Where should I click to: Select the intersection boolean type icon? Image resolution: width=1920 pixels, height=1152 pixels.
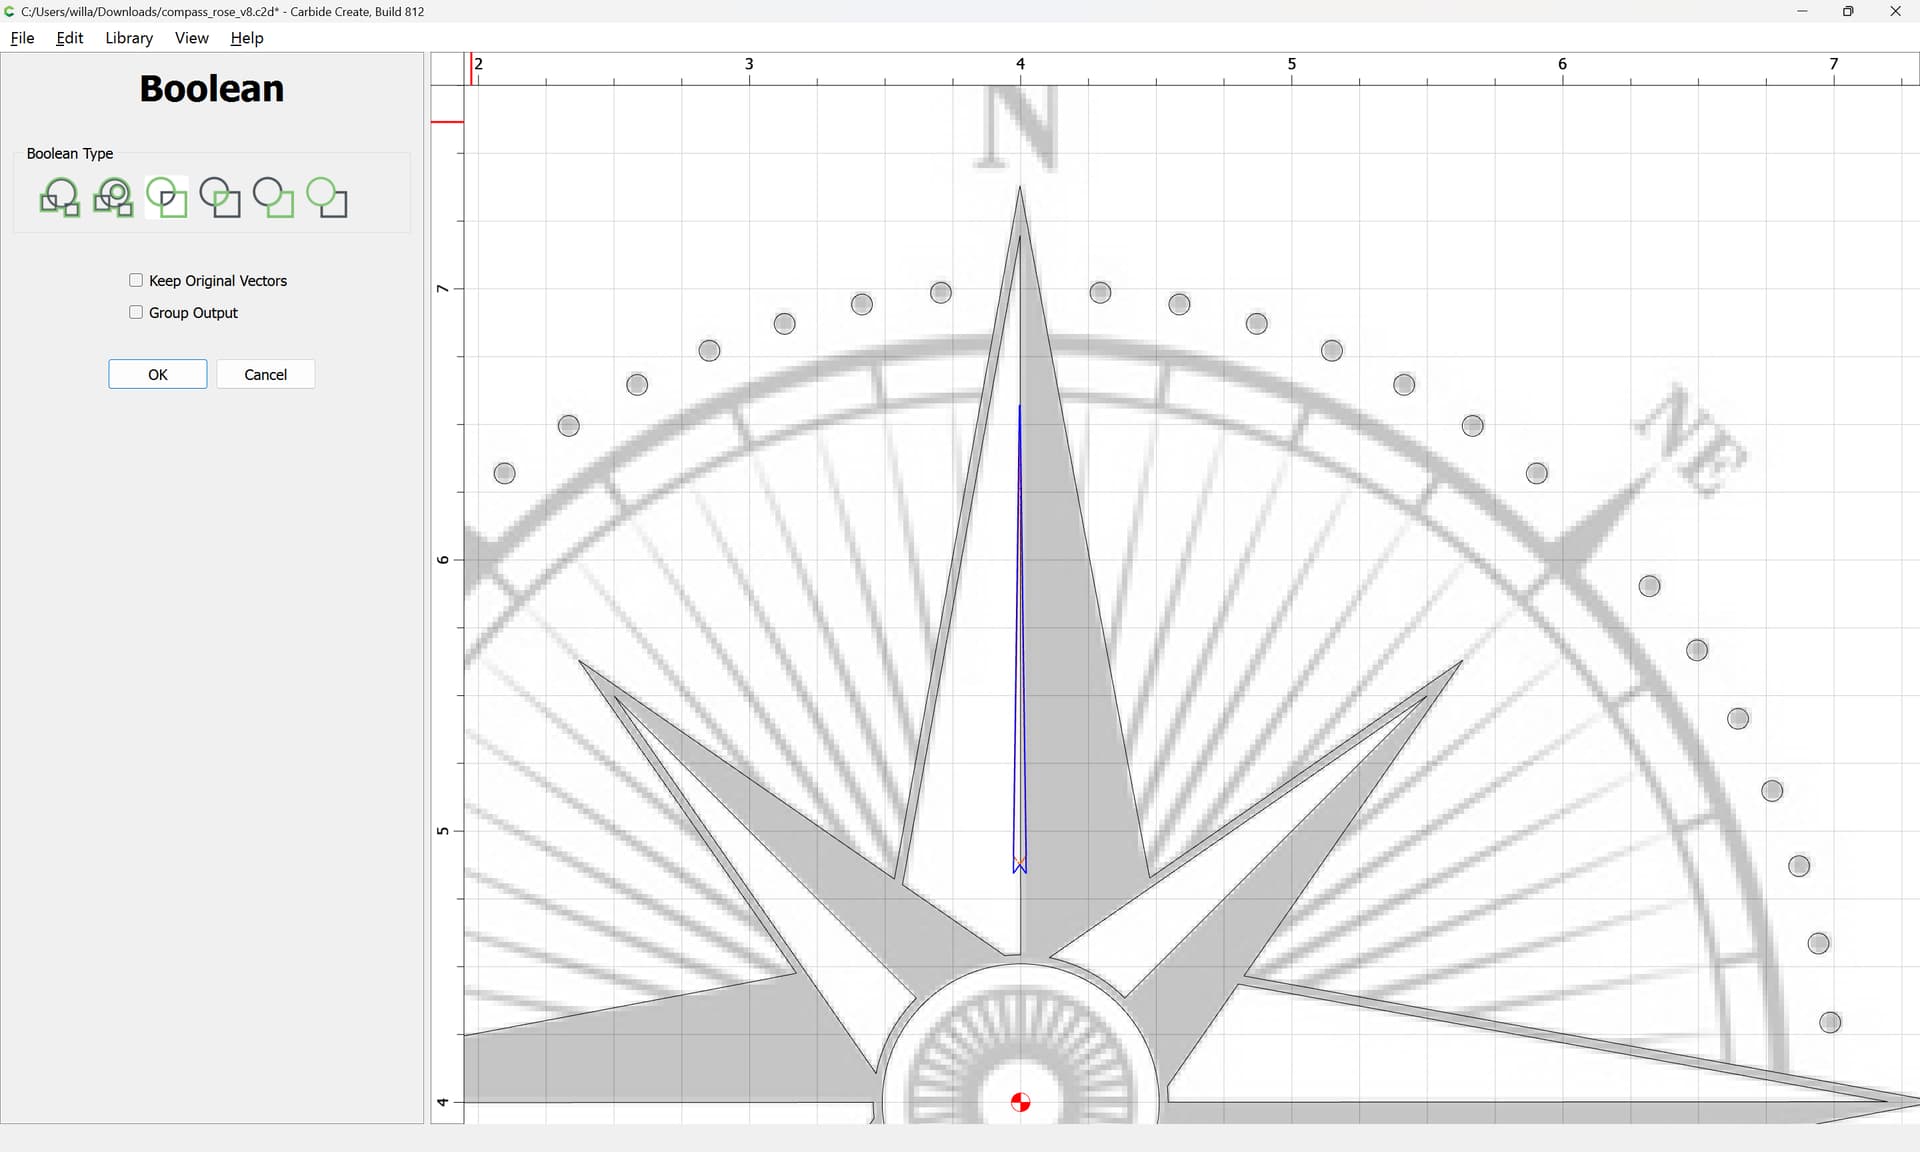(220, 197)
